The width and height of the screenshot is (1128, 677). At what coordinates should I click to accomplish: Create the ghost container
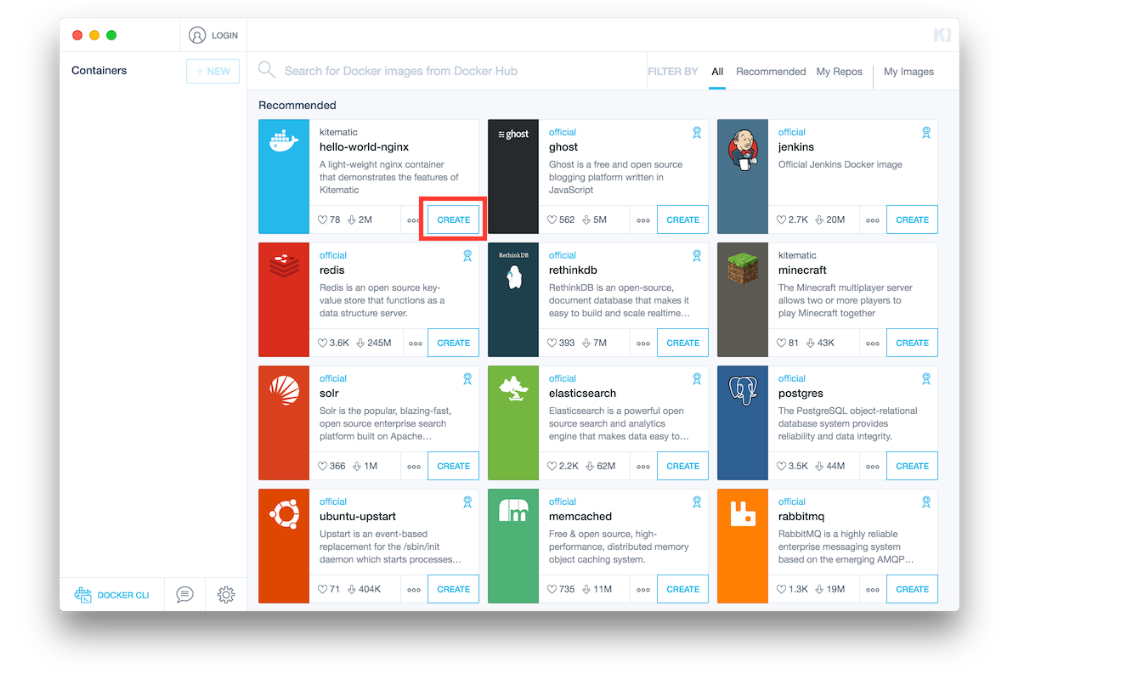pyautogui.click(x=683, y=220)
